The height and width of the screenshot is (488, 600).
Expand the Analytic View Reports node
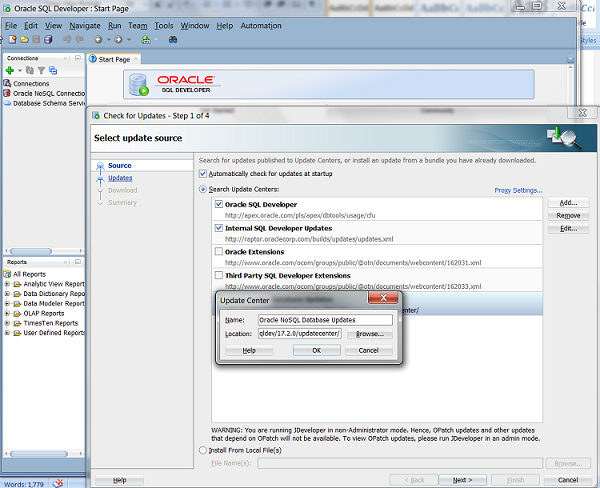coord(7,284)
